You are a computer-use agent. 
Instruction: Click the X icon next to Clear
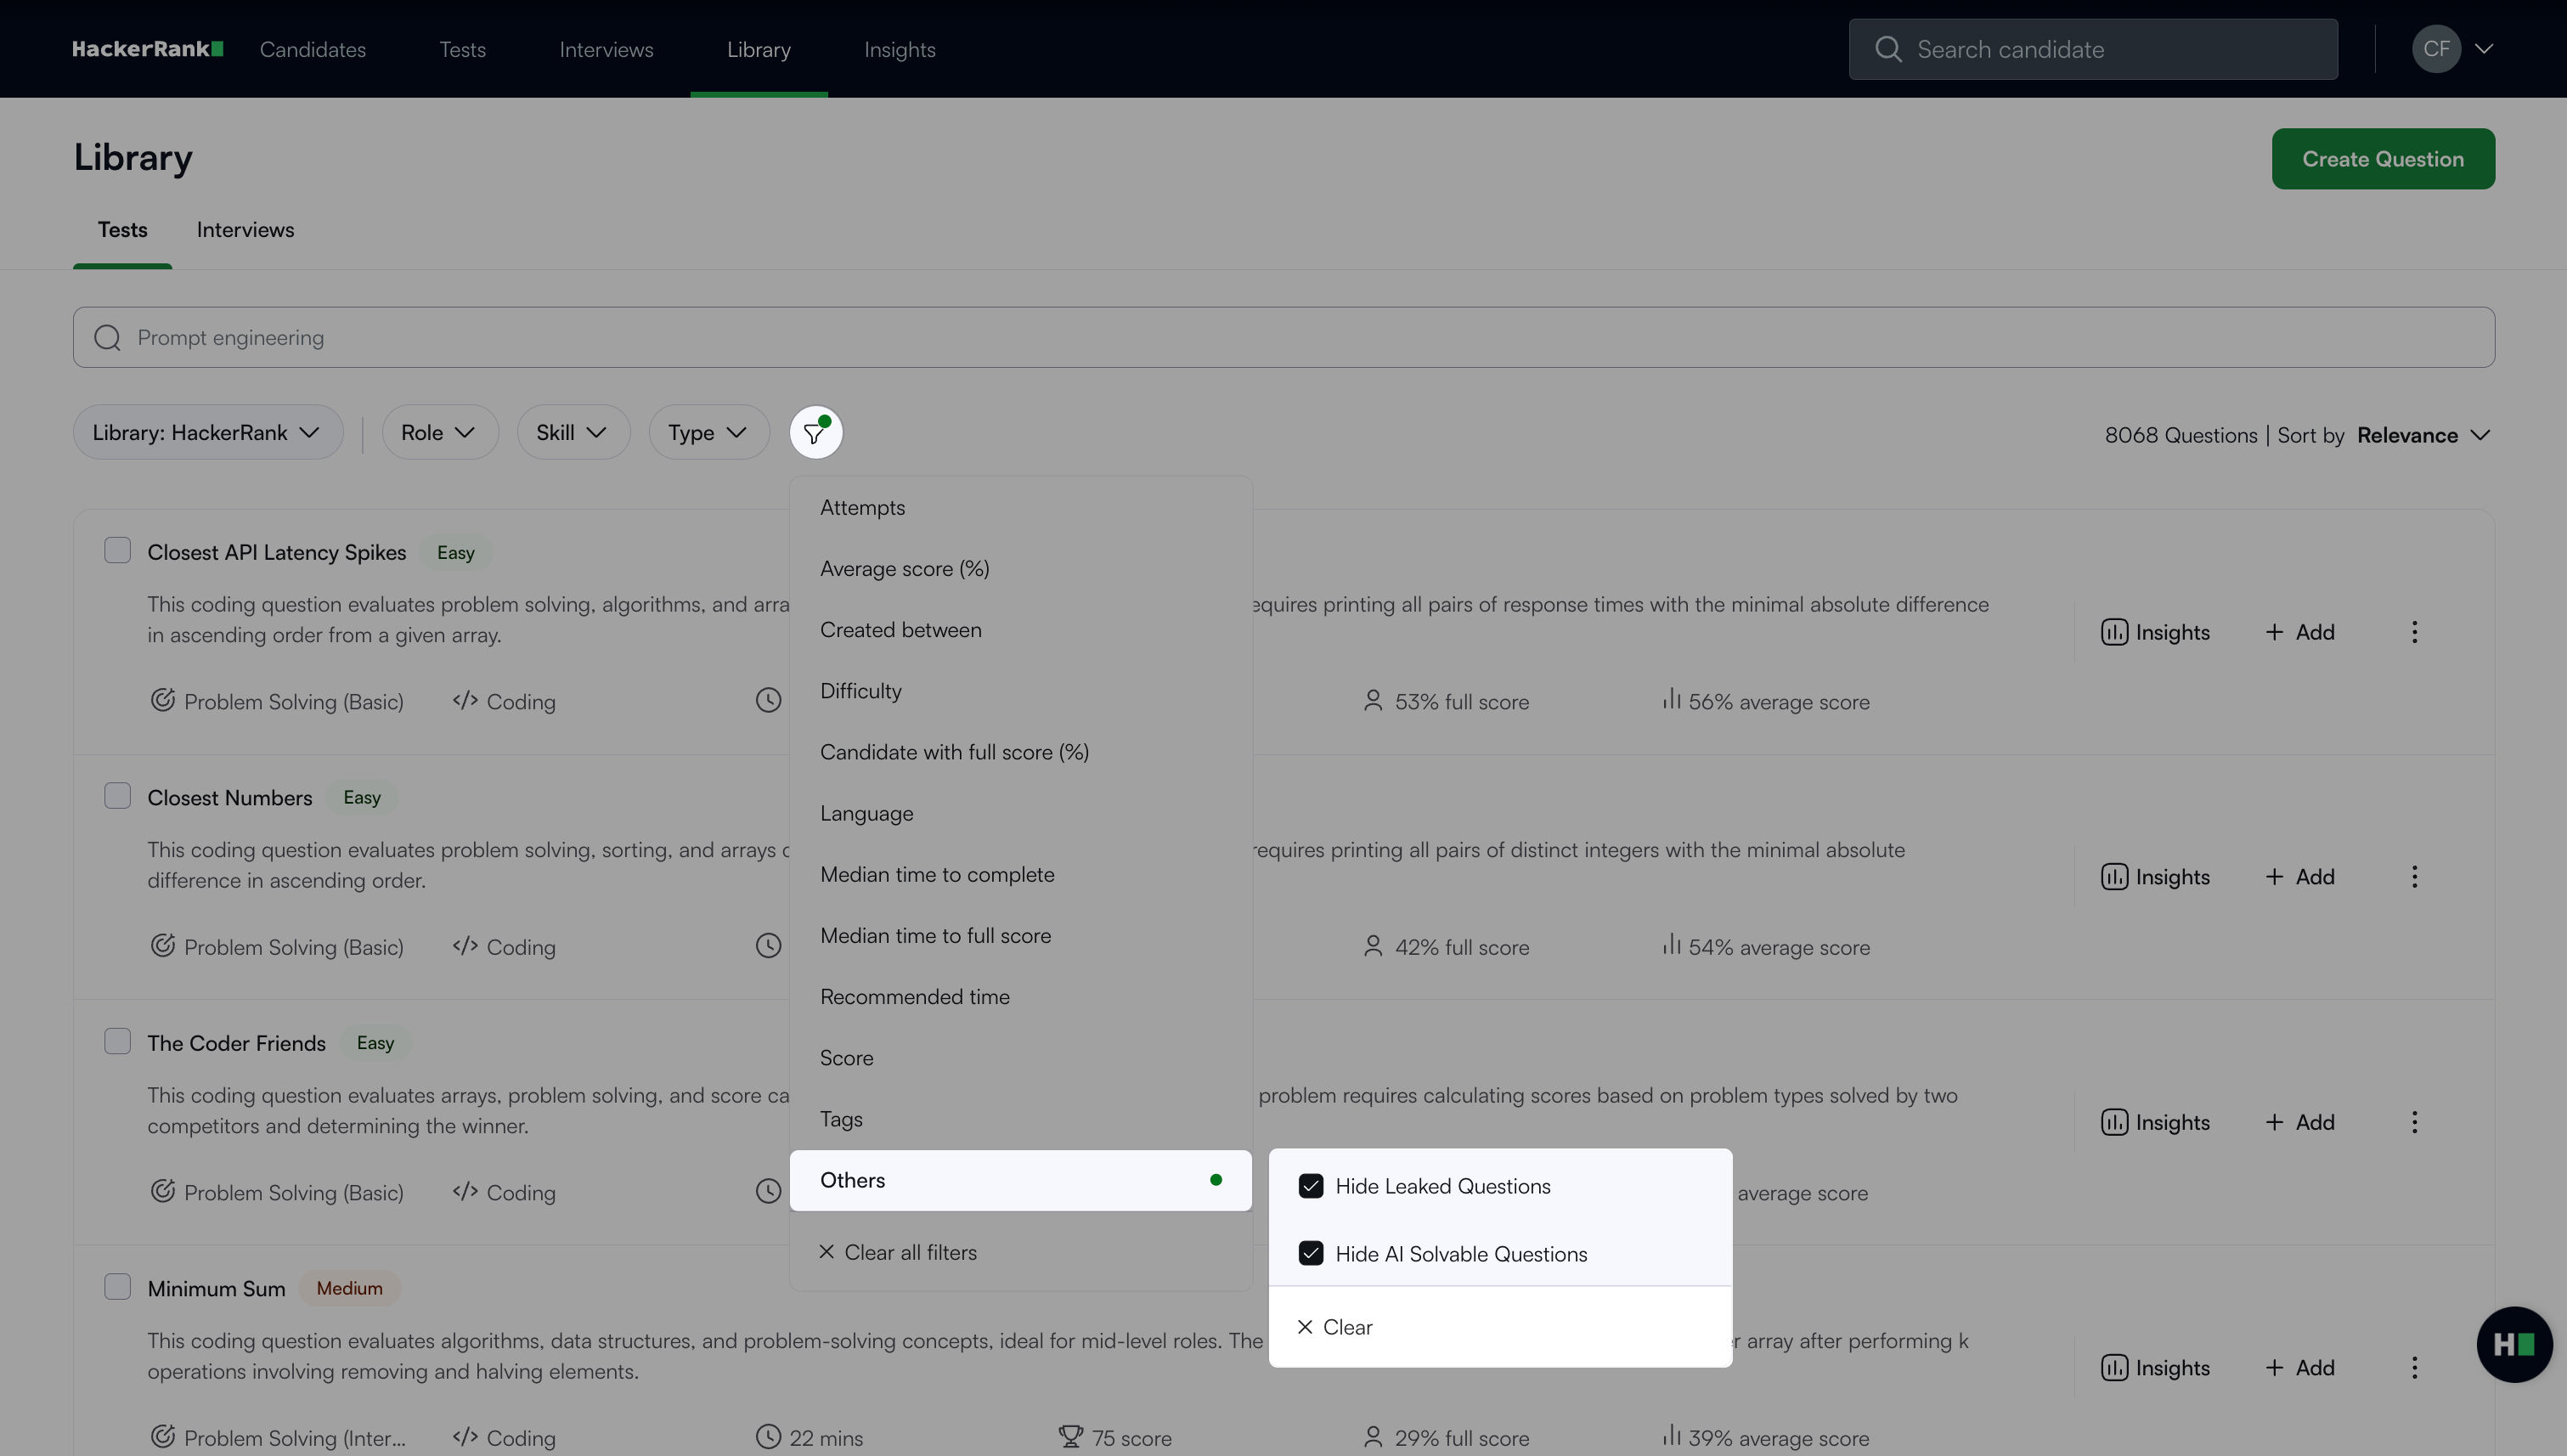click(1304, 1327)
